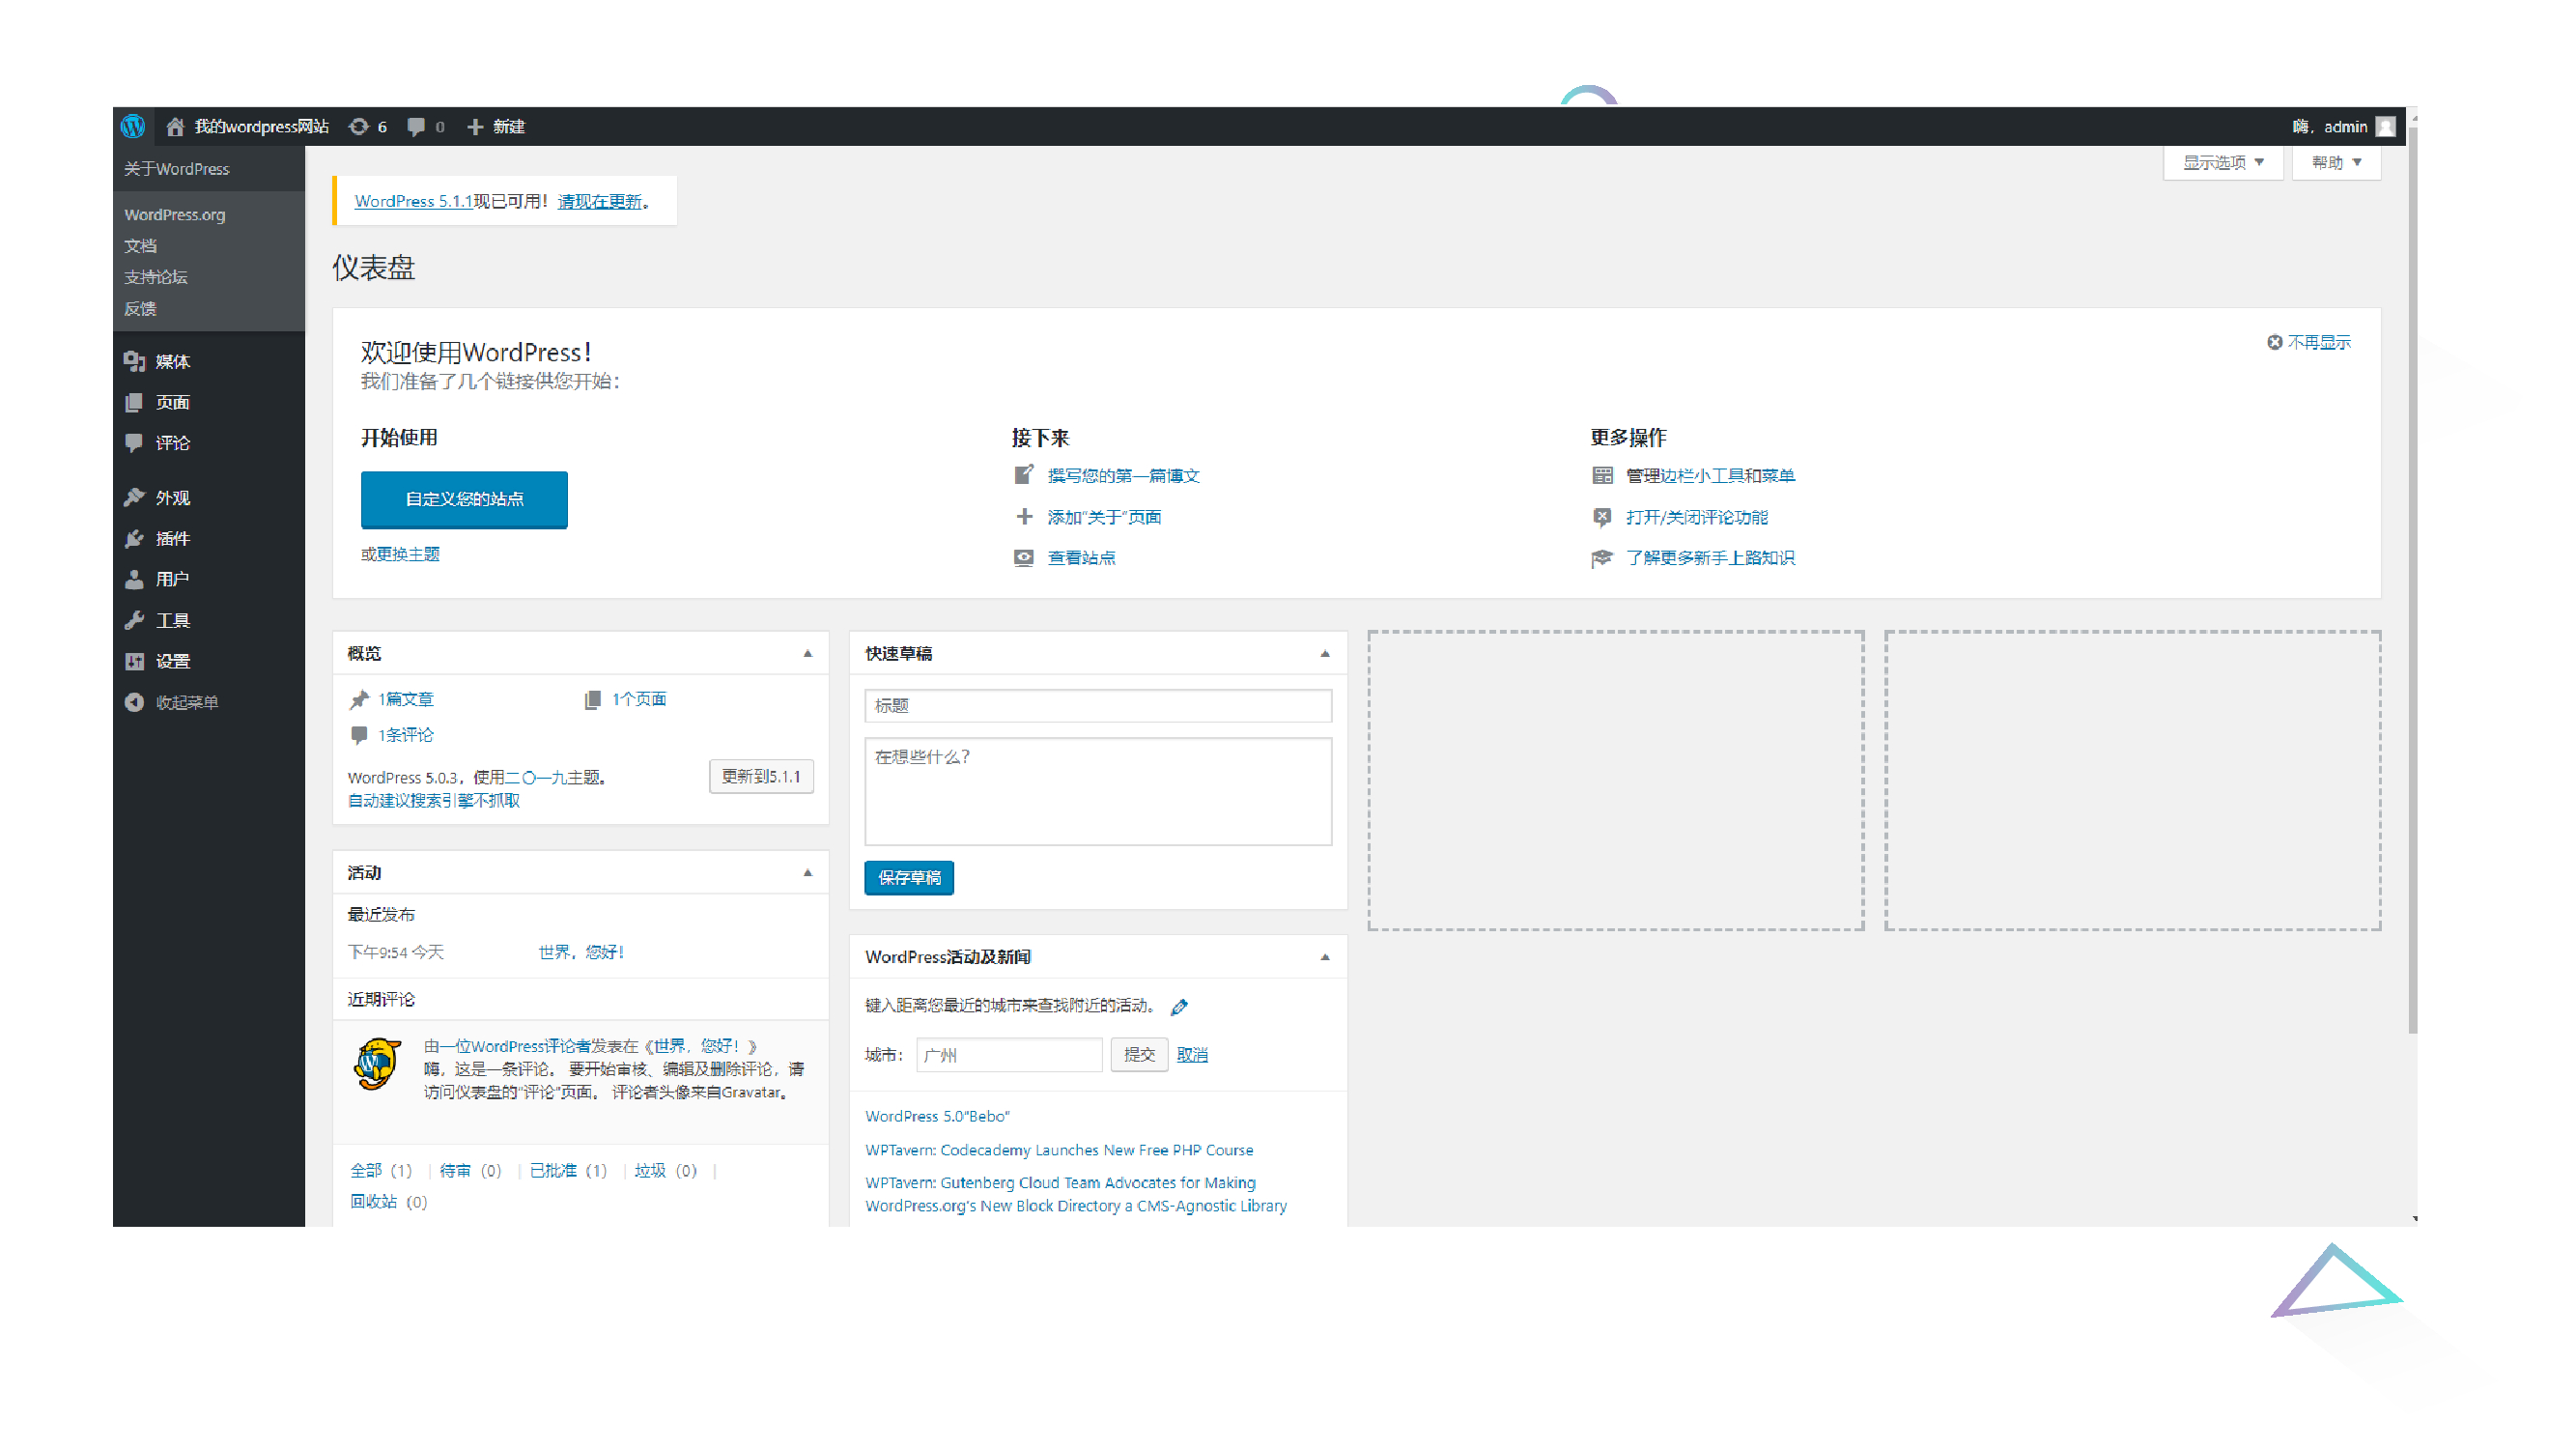Open the 关于WordPress menu item
This screenshot has height=1449, width=2576.
pyautogui.click(x=176, y=168)
